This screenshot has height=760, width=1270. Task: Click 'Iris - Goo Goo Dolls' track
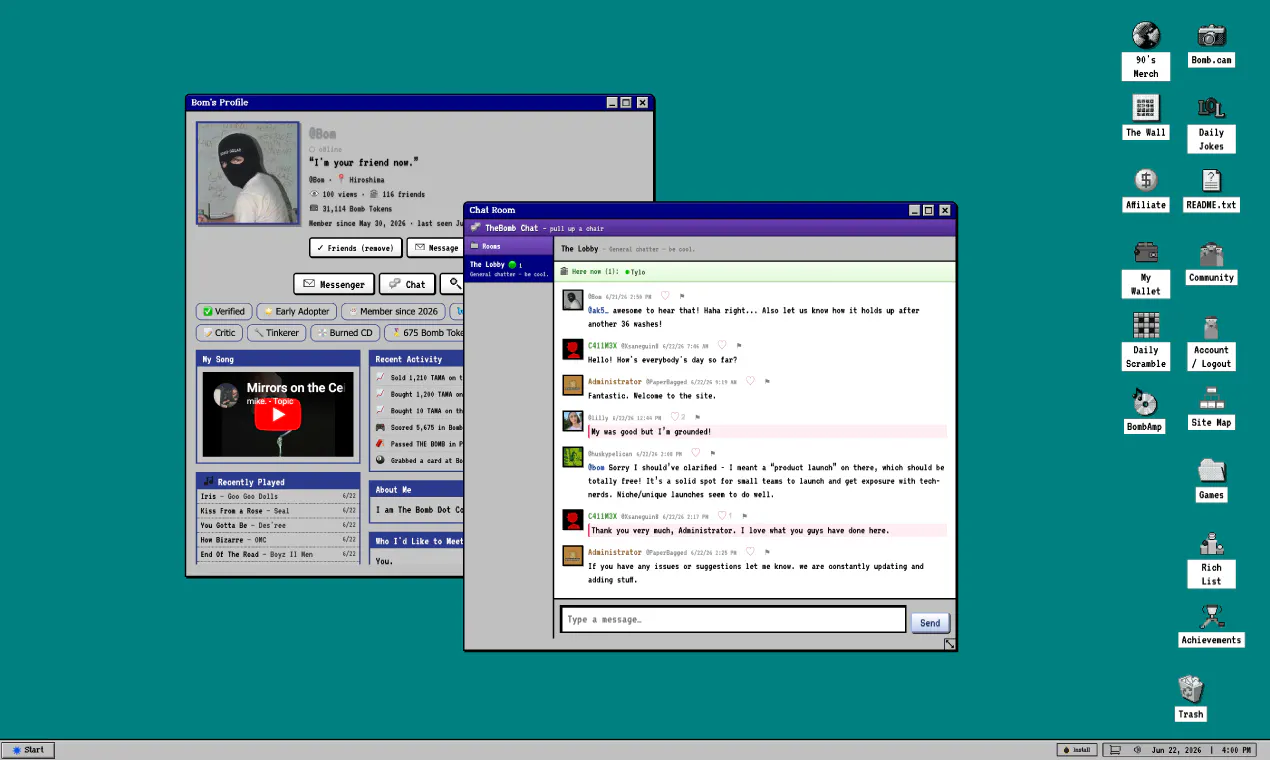(x=278, y=496)
